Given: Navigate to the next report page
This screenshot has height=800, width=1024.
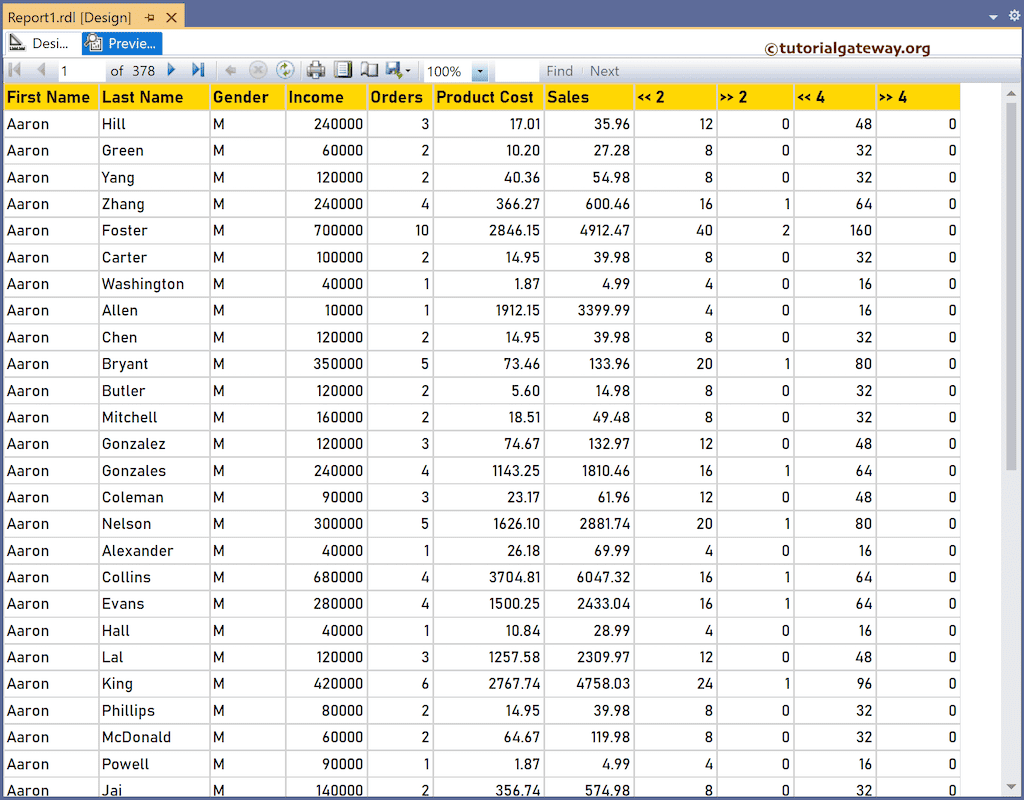Looking at the screenshot, I should (x=171, y=70).
